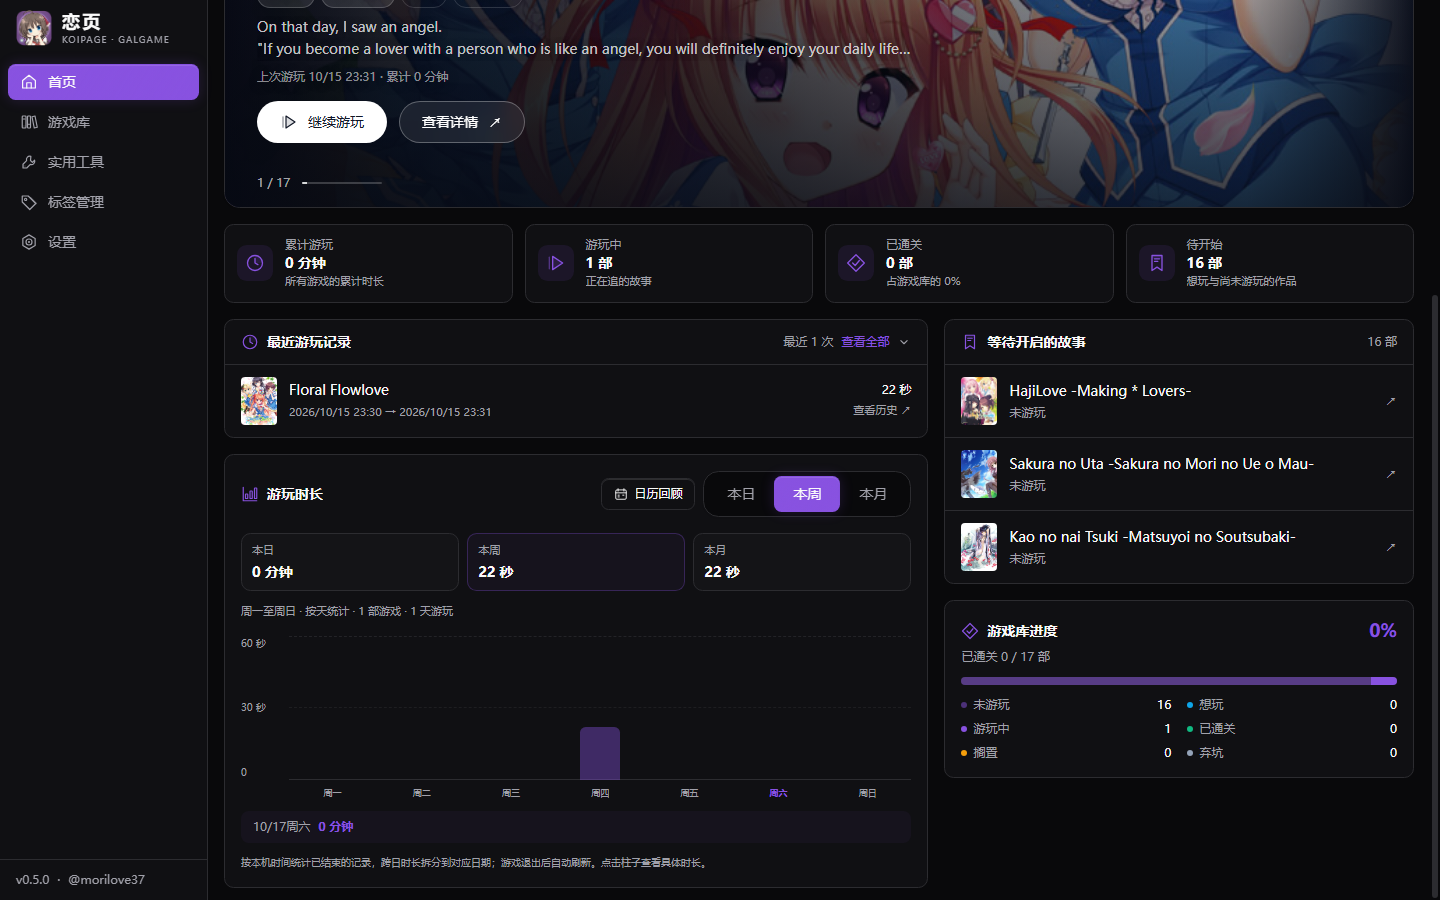Image resolution: width=1440 pixels, height=900 pixels.
Task: Click the 查看全部 link in recent records
Action: [865, 342]
